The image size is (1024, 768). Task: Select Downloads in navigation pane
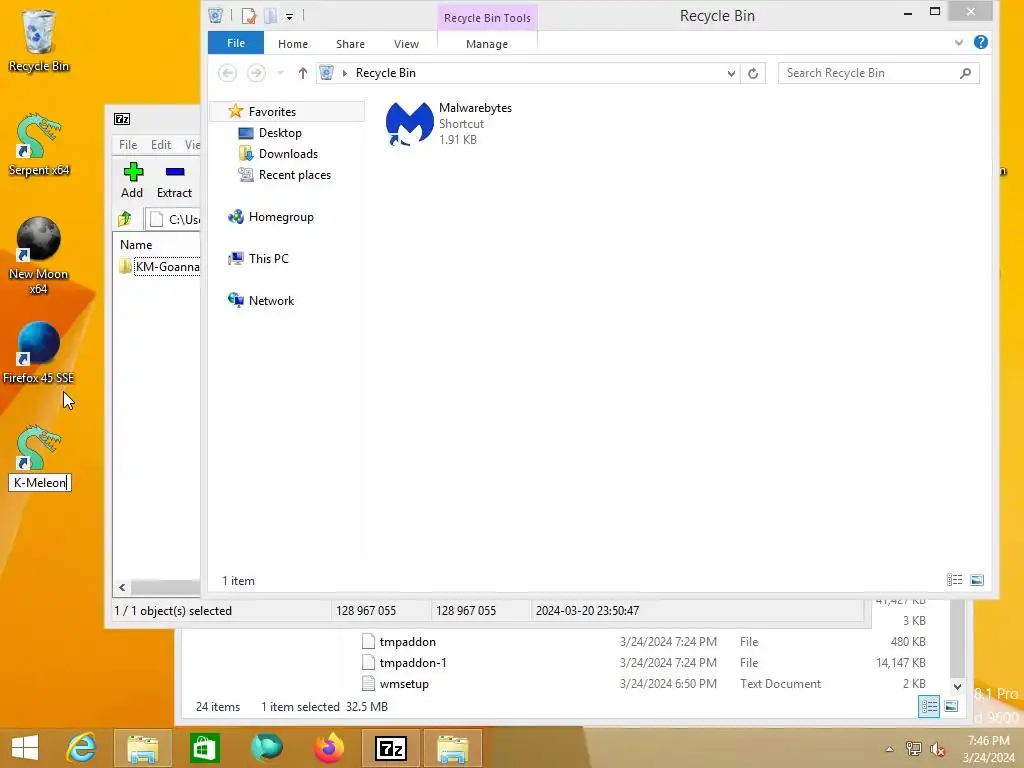point(288,153)
